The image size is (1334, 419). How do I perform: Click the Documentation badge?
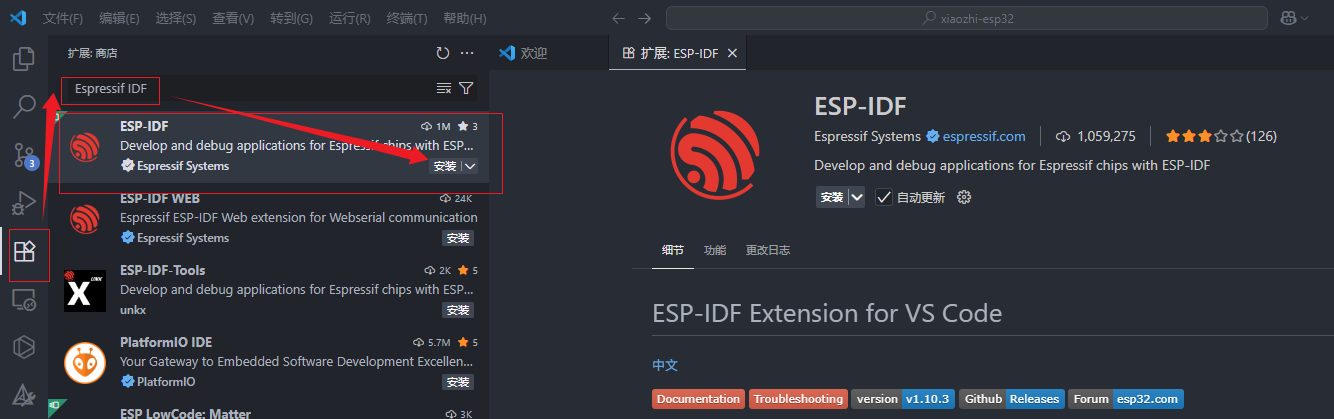698,398
